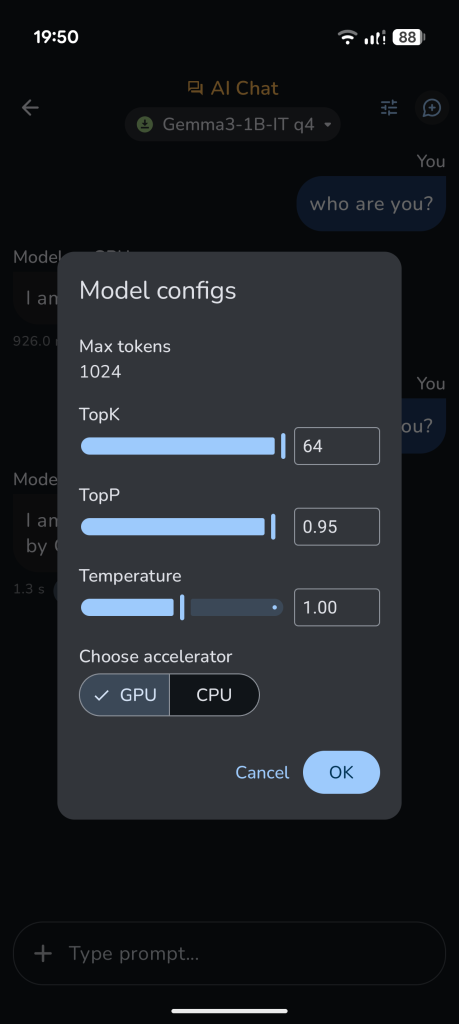Expand the Gemma3-1B-IT q4 model dropdown
The width and height of the screenshot is (459, 1024).
pyautogui.click(x=232, y=124)
